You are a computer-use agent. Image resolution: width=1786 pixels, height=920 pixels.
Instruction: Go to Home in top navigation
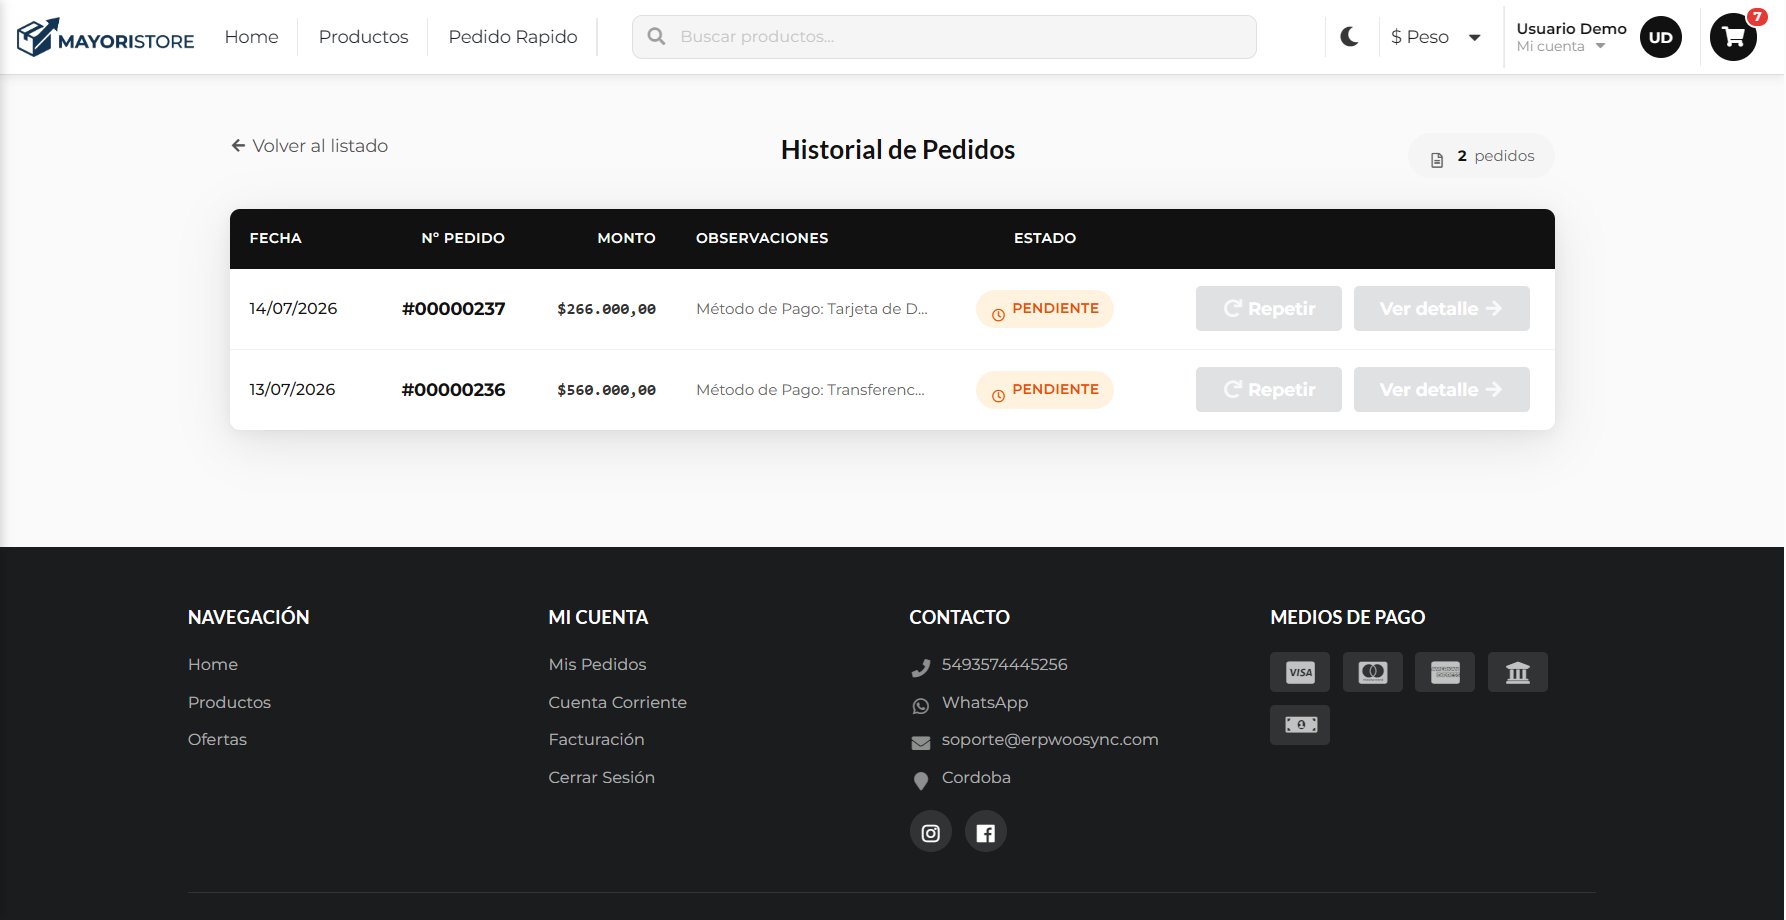(x=252, y=37)
